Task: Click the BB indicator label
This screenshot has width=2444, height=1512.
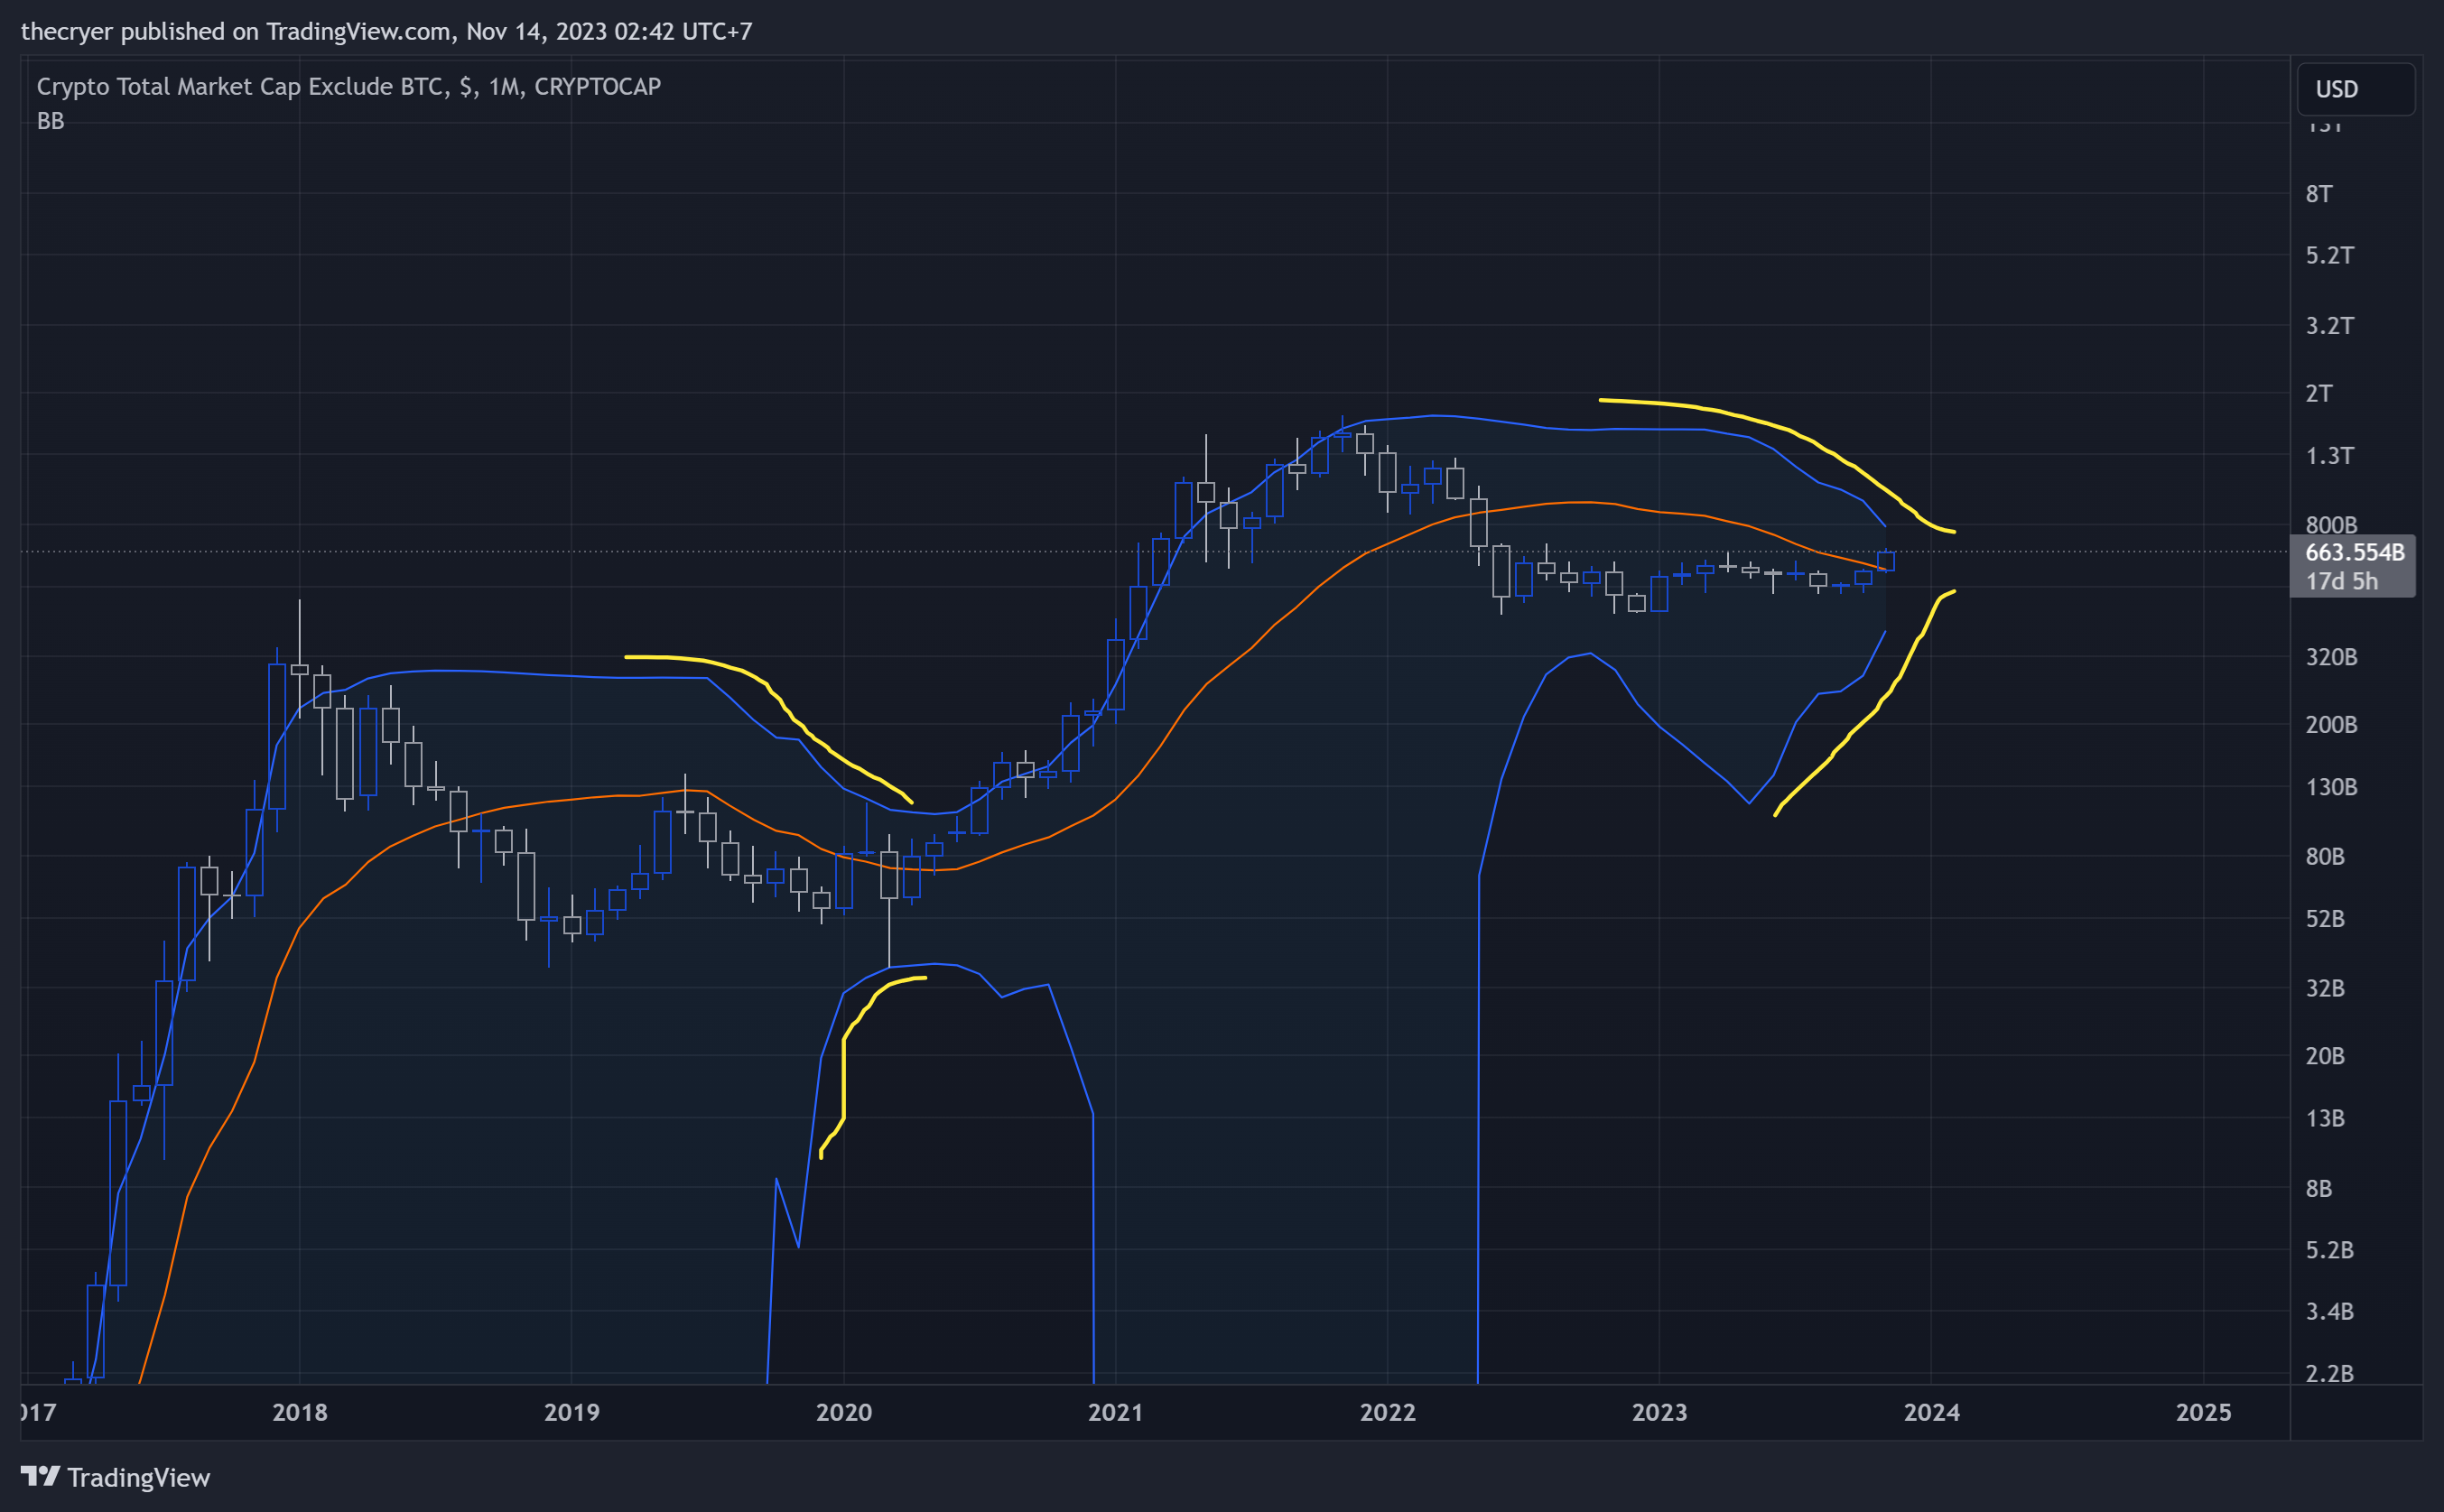Action: (50, 121)
